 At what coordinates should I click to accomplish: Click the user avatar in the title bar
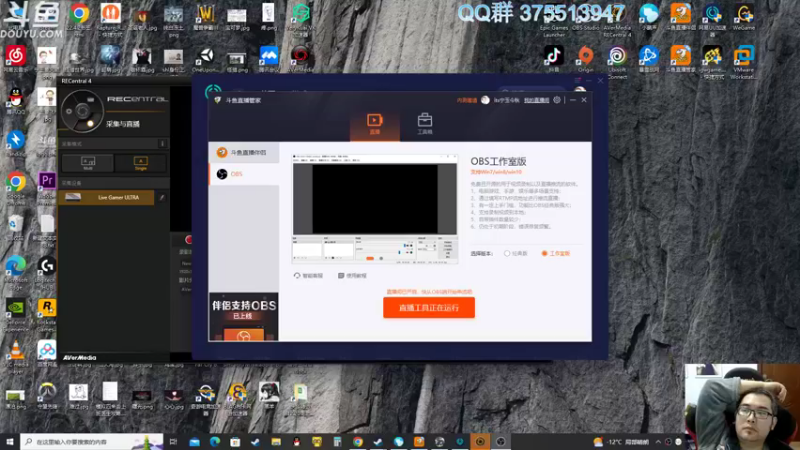tap(485, 100)
